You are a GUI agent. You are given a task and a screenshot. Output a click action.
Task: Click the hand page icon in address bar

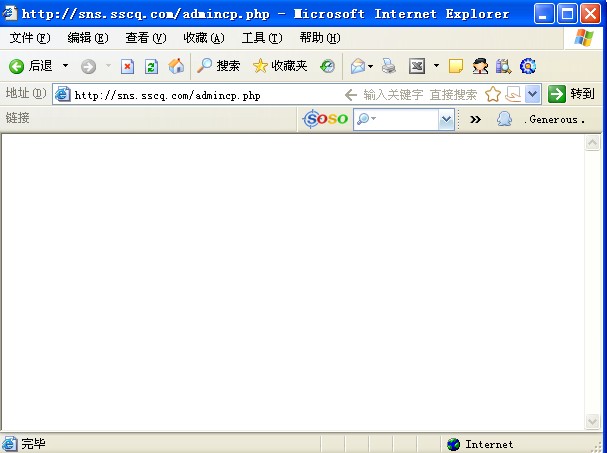pos(513,94)
